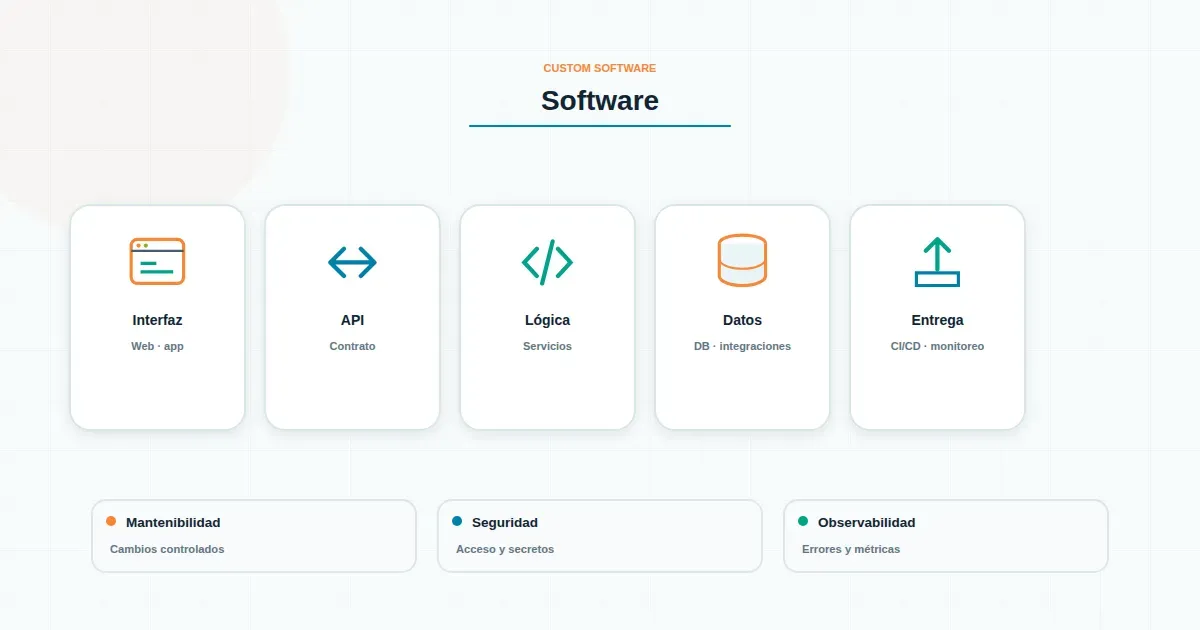
Task: Click the orange dot beside Mantenibilidad
Action: tap(111, 521)
